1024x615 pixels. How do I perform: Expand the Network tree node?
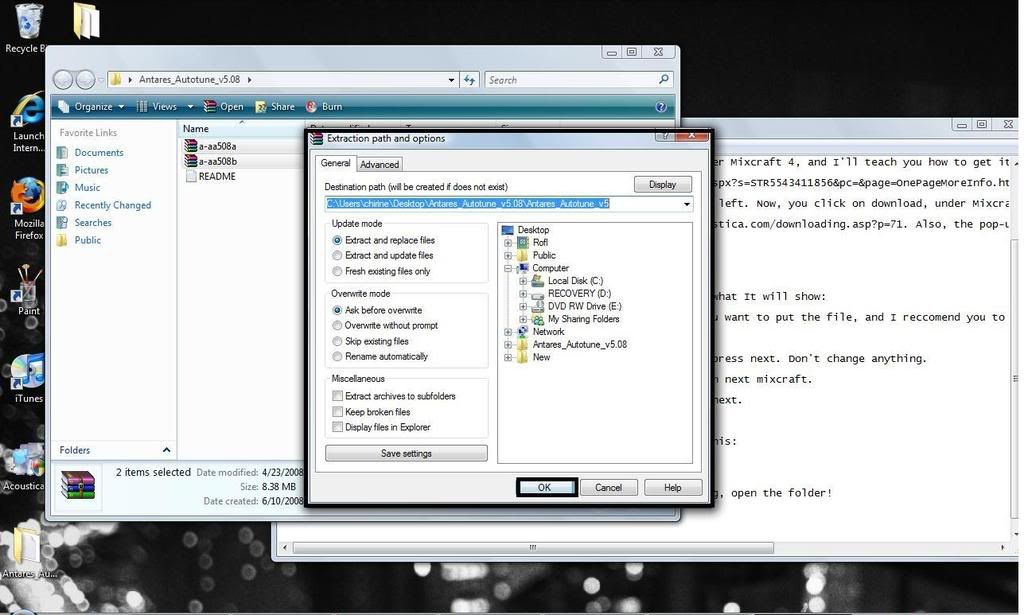click(x=508, y=332)
